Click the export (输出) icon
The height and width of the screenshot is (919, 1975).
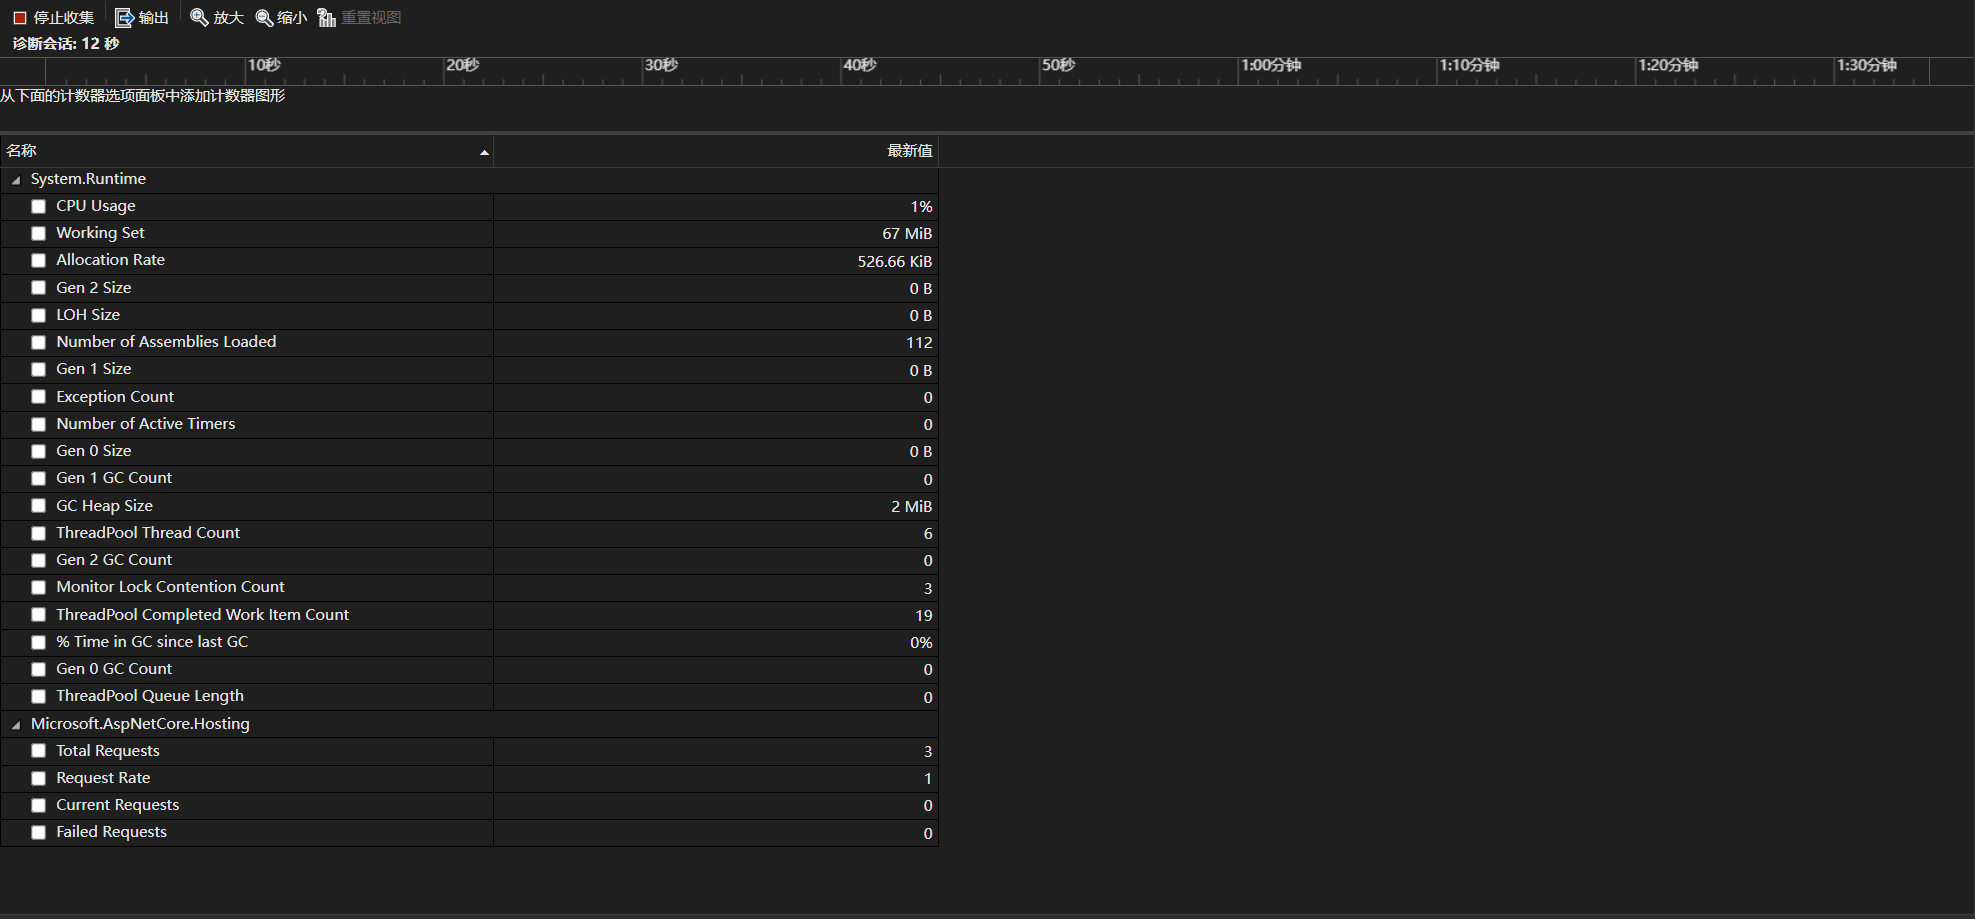click(x=124, y=18)
